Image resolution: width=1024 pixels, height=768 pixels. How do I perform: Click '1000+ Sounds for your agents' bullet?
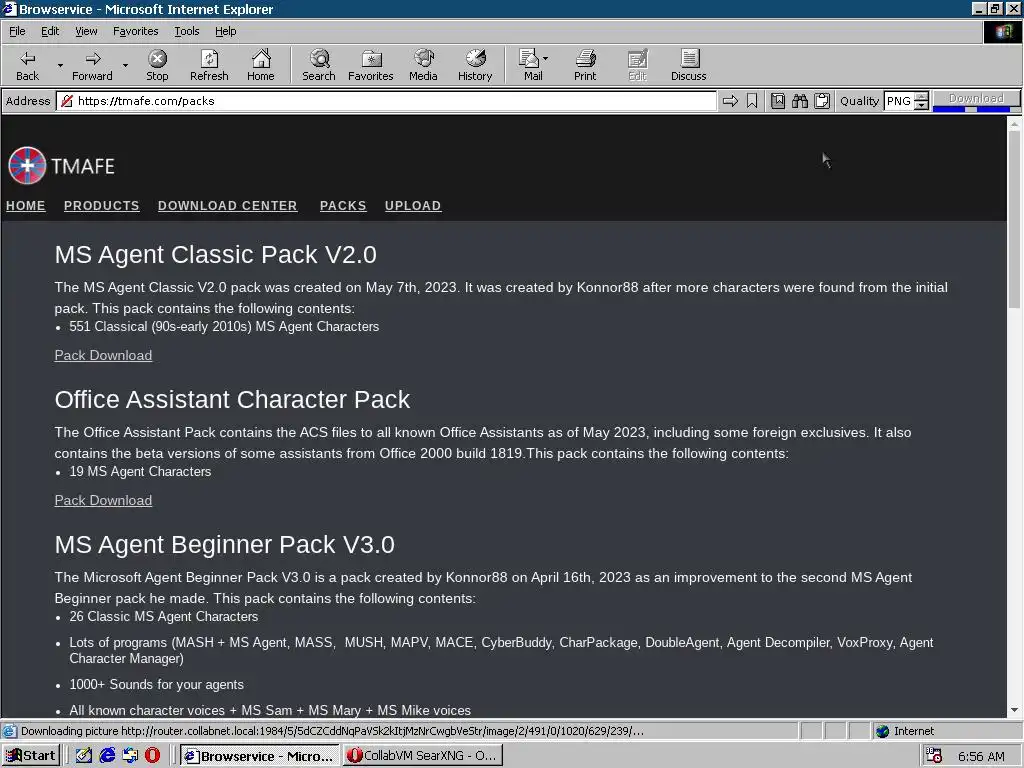tap(156, 684)
